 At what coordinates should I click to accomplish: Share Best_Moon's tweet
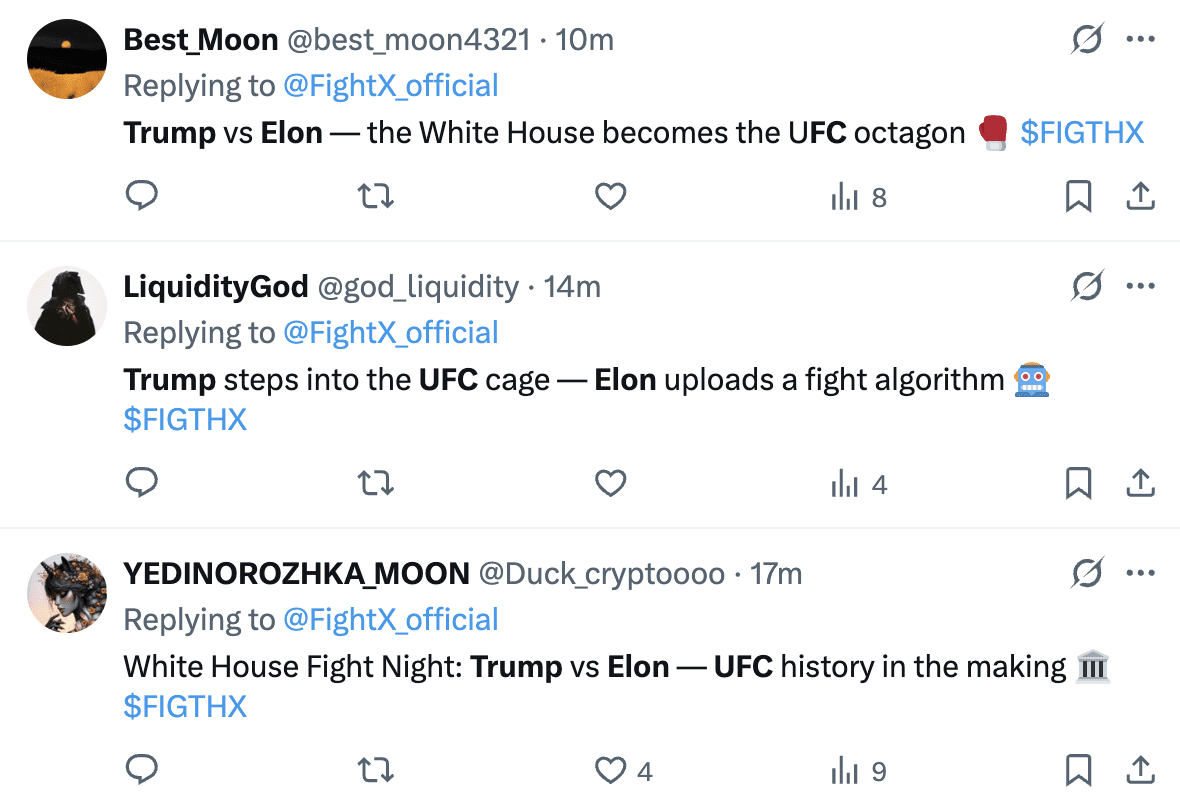point(1140,197)
